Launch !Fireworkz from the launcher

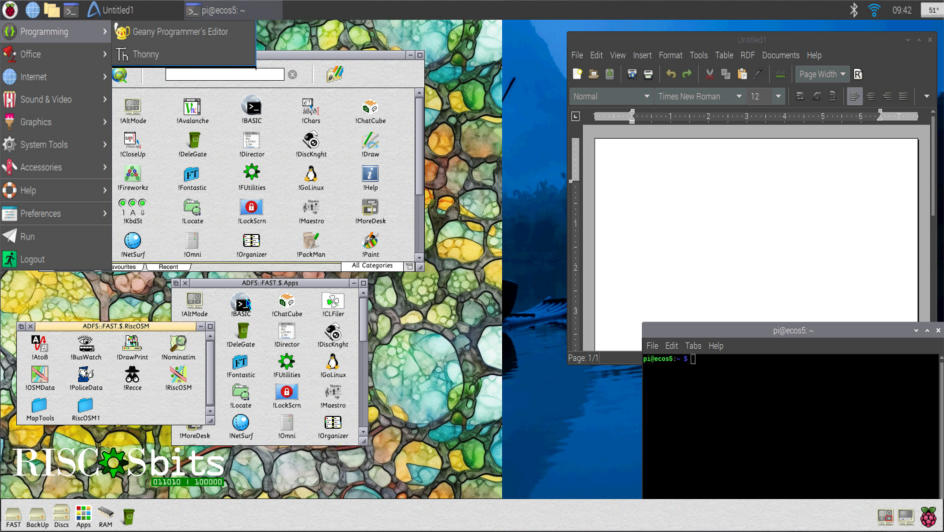click(132, 178)
